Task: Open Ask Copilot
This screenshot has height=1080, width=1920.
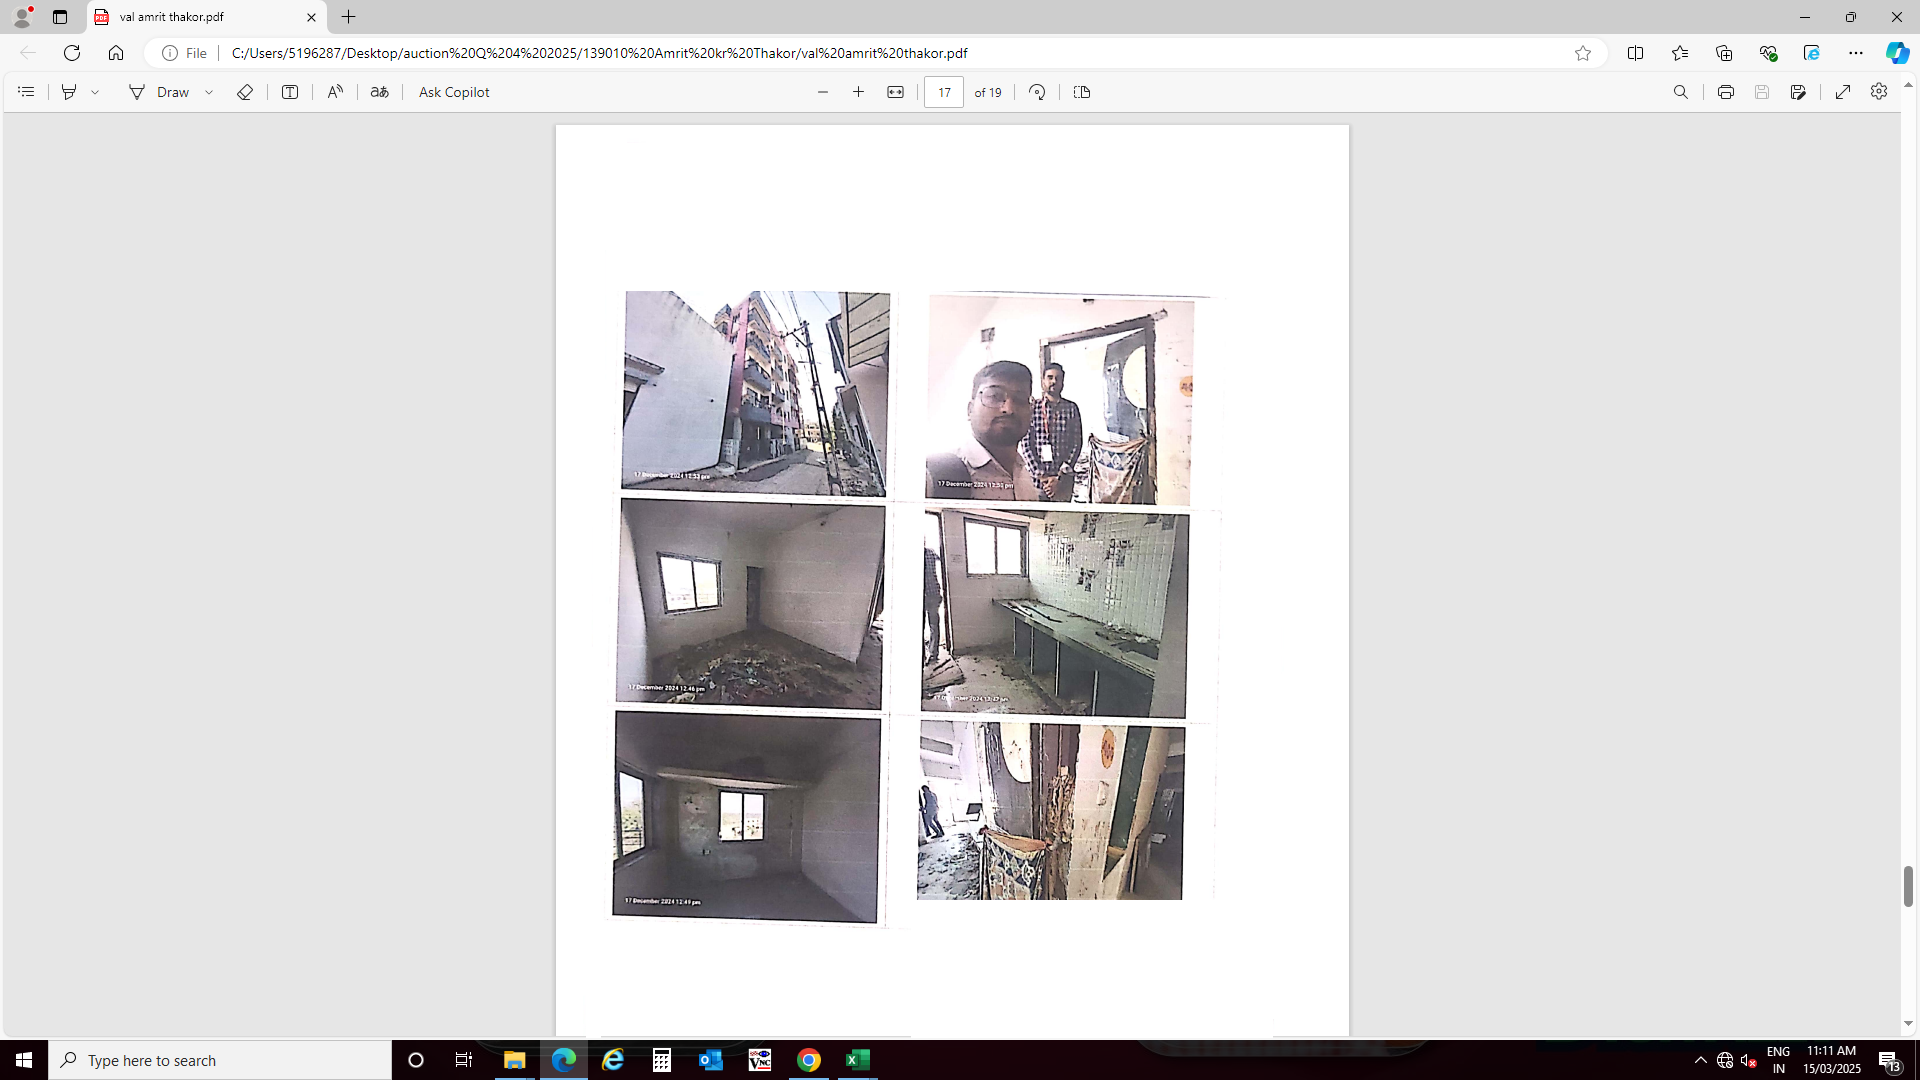Action: click(453, 92)
